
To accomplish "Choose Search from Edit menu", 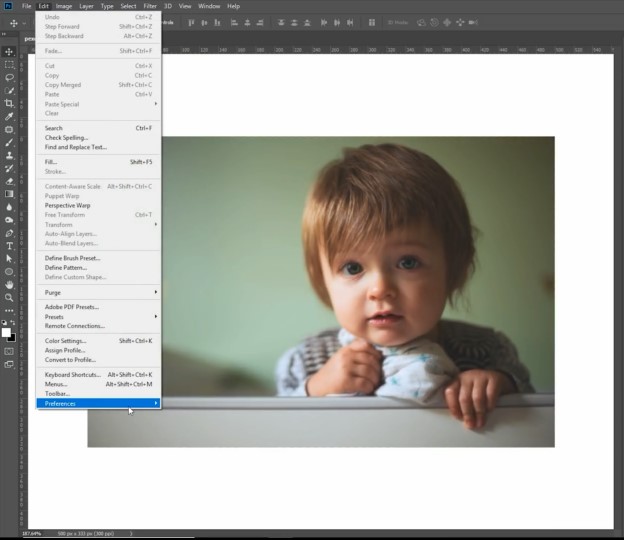I will coord(98,128).
